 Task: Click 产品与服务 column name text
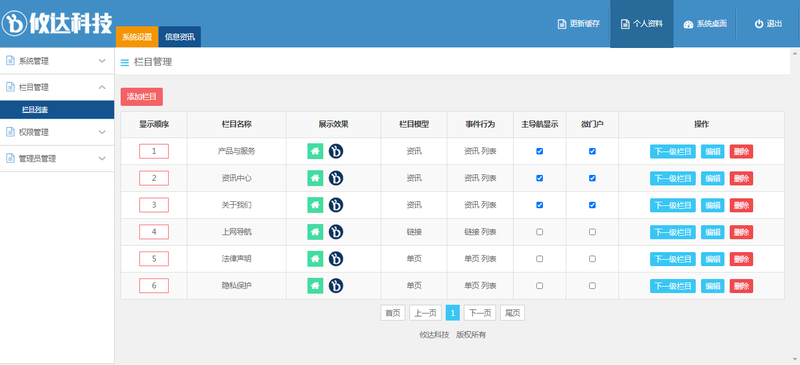pyautogui.click(x=236, y=151)
